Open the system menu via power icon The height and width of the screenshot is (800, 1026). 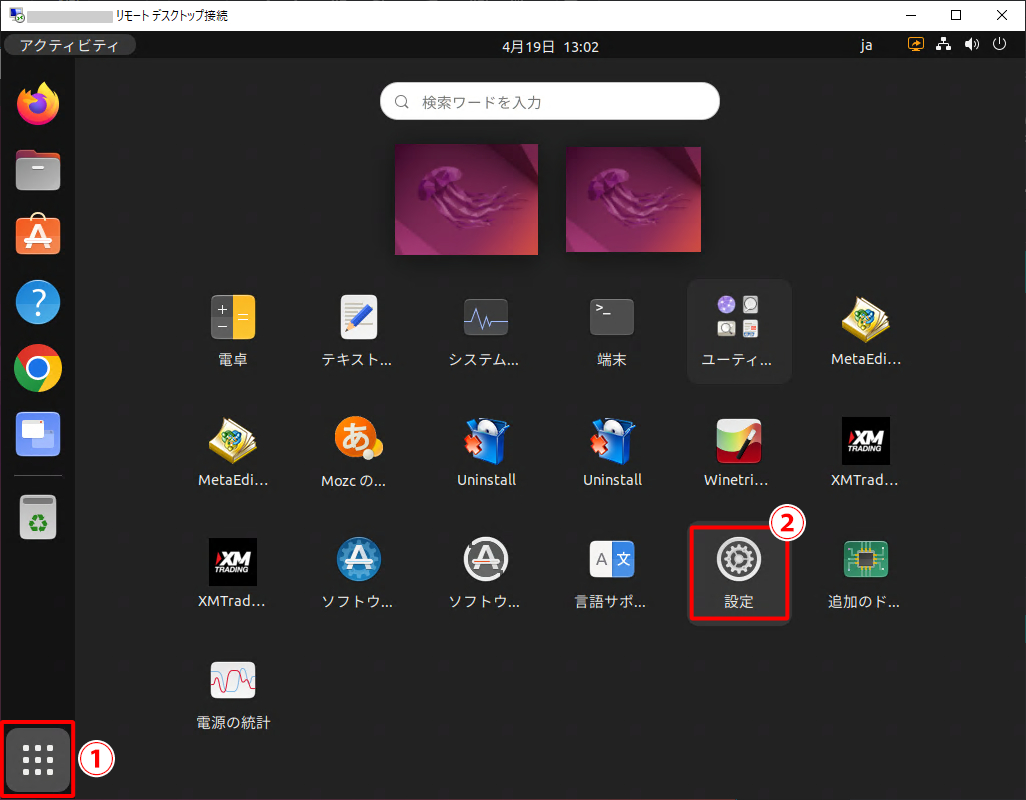999,45
